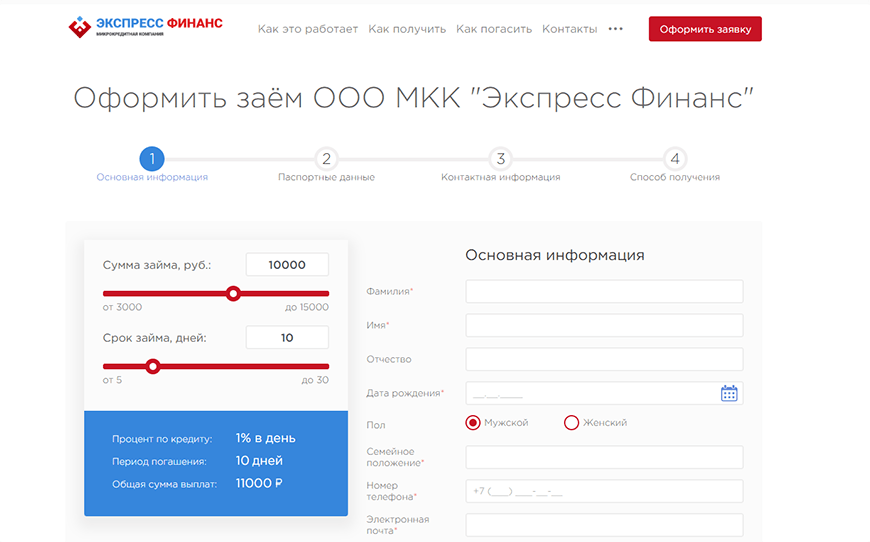870x542 pixels.
Task: Open the Контакты page link
Action: pos(569,29)
